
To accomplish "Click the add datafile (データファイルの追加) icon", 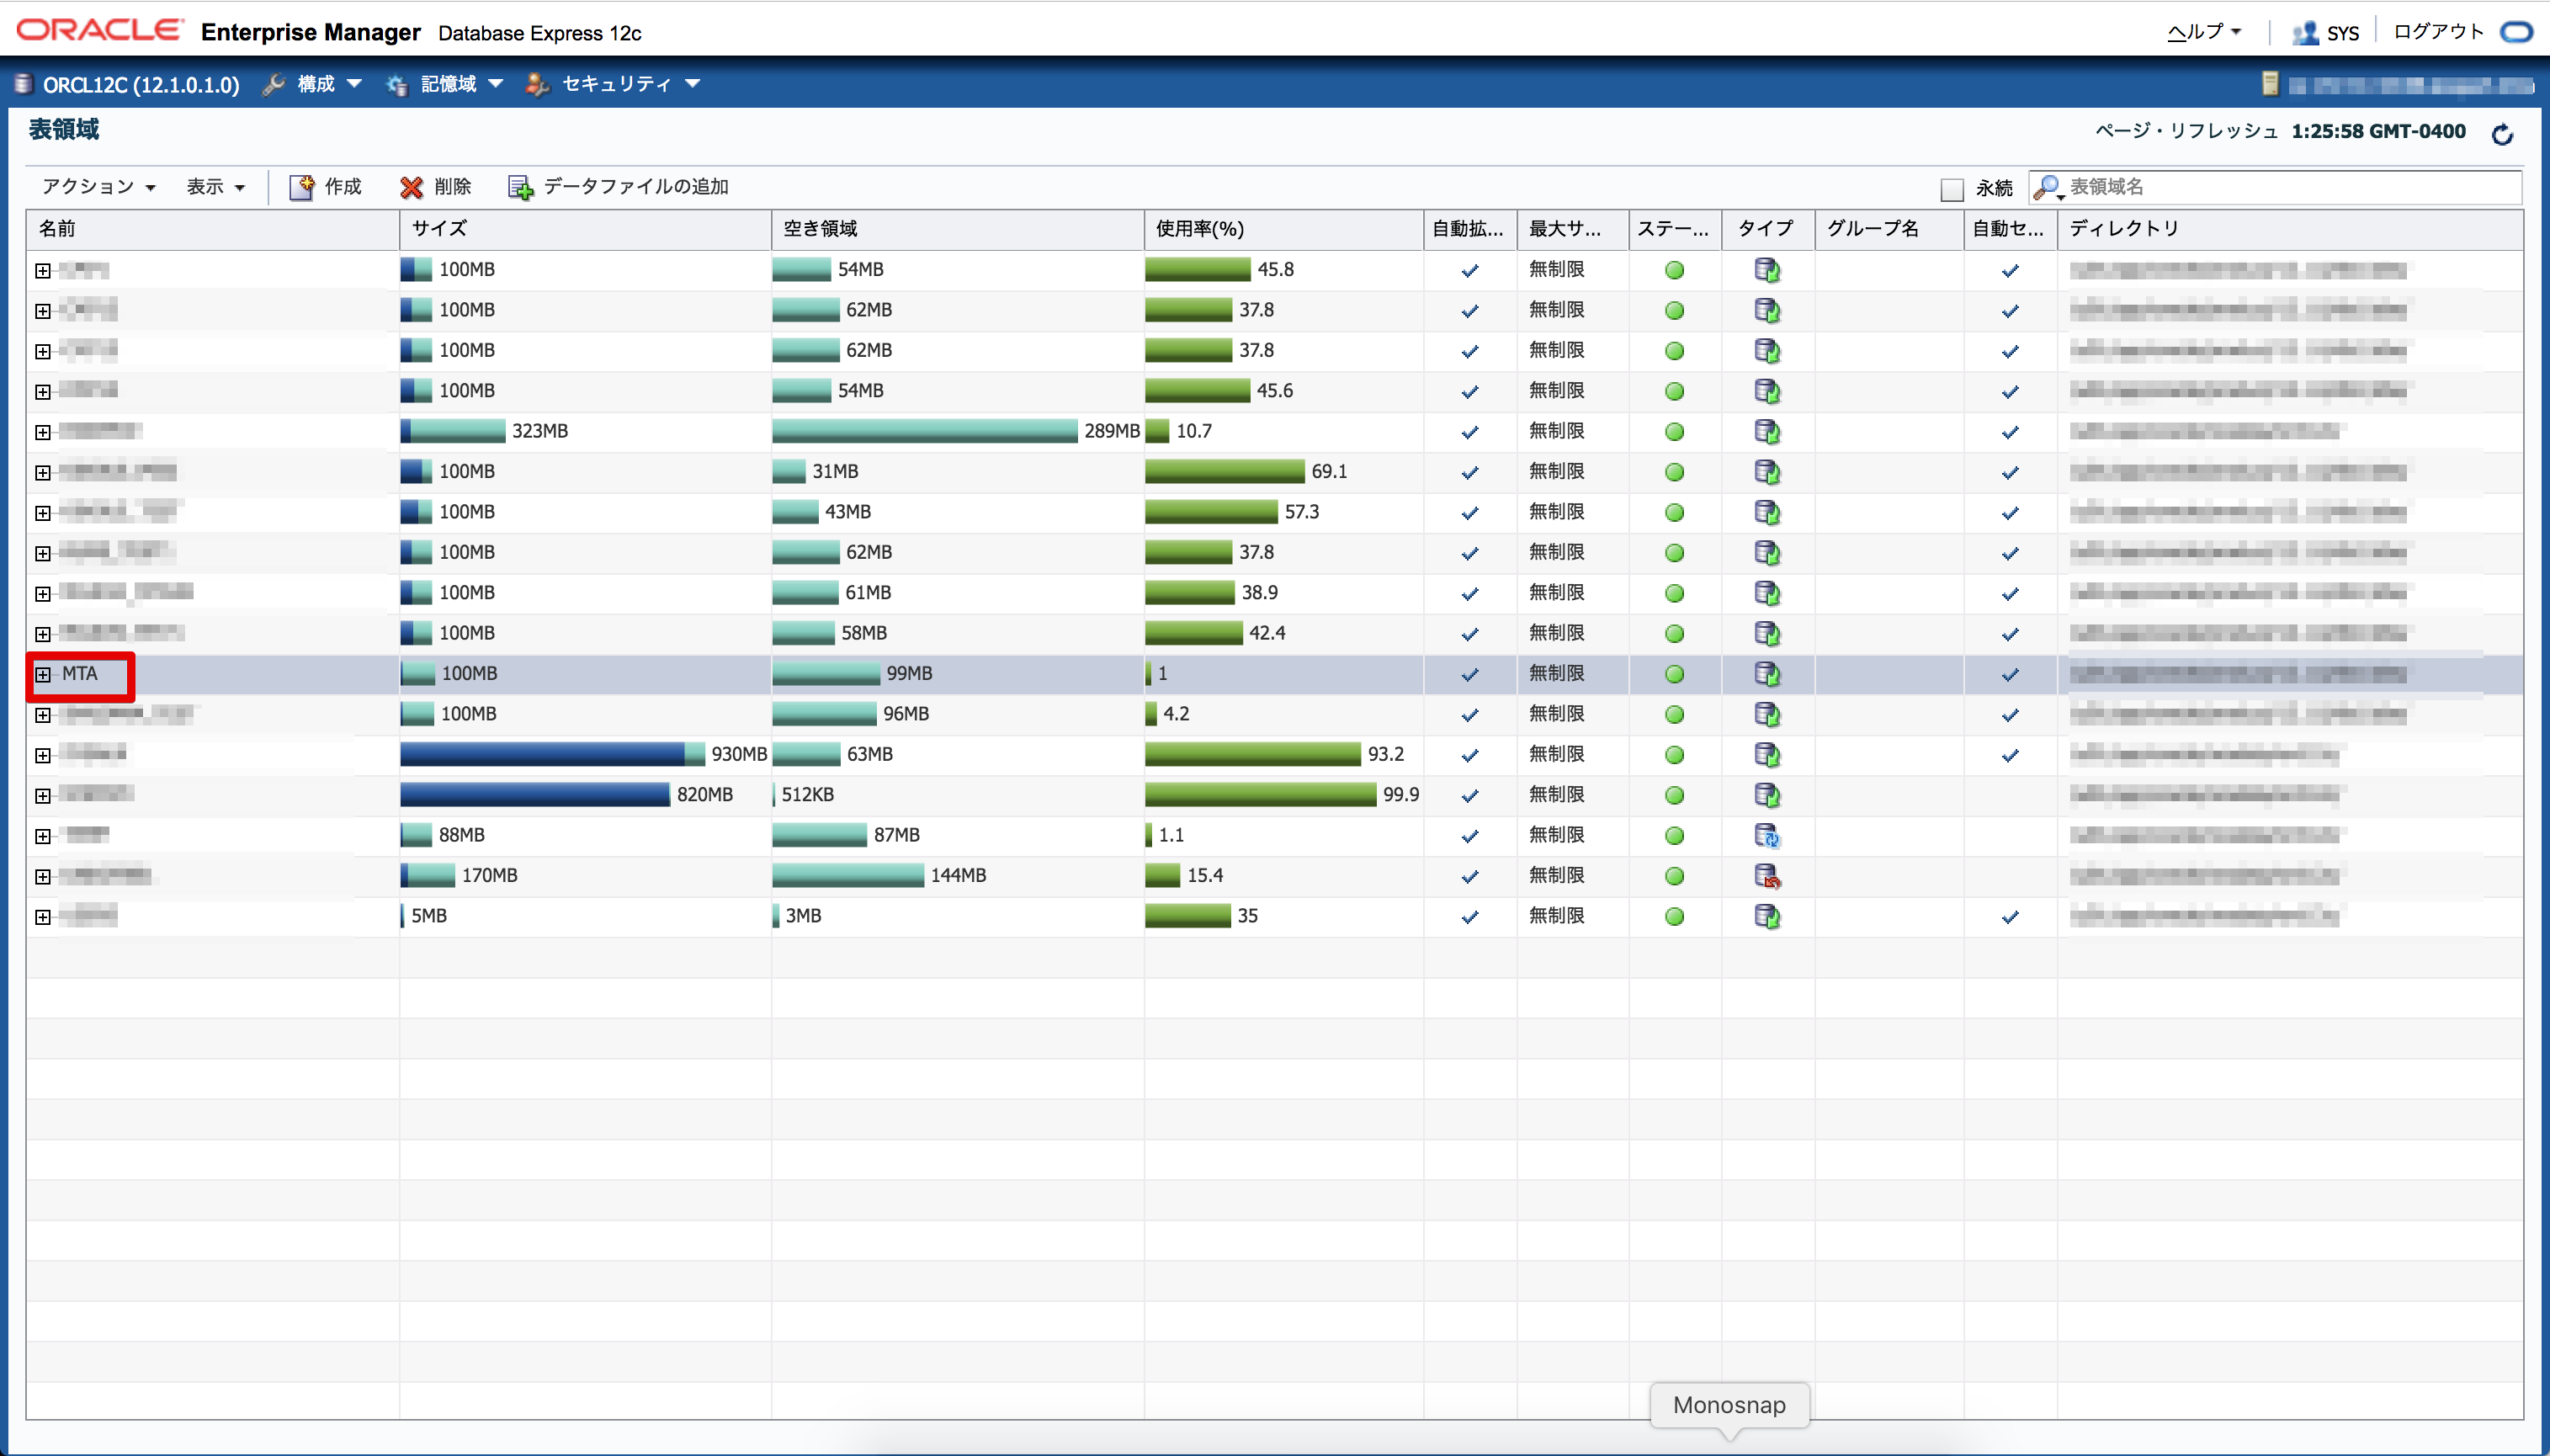I will [520, 187].
